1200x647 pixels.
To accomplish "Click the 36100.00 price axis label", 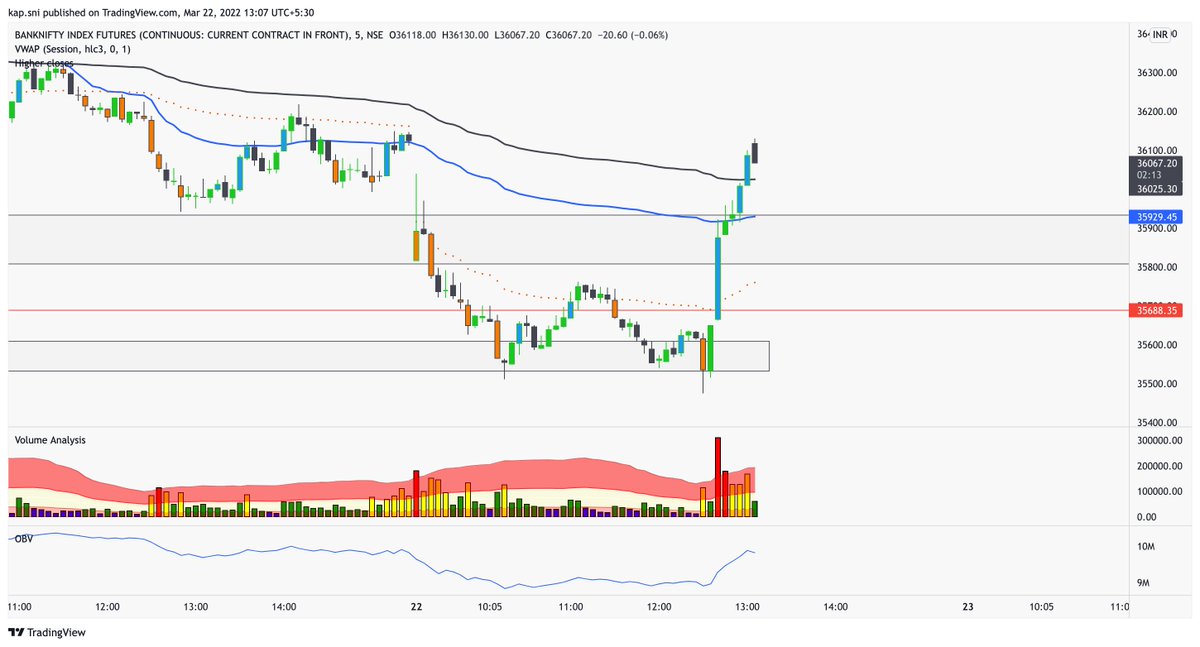I will 1159,150.
